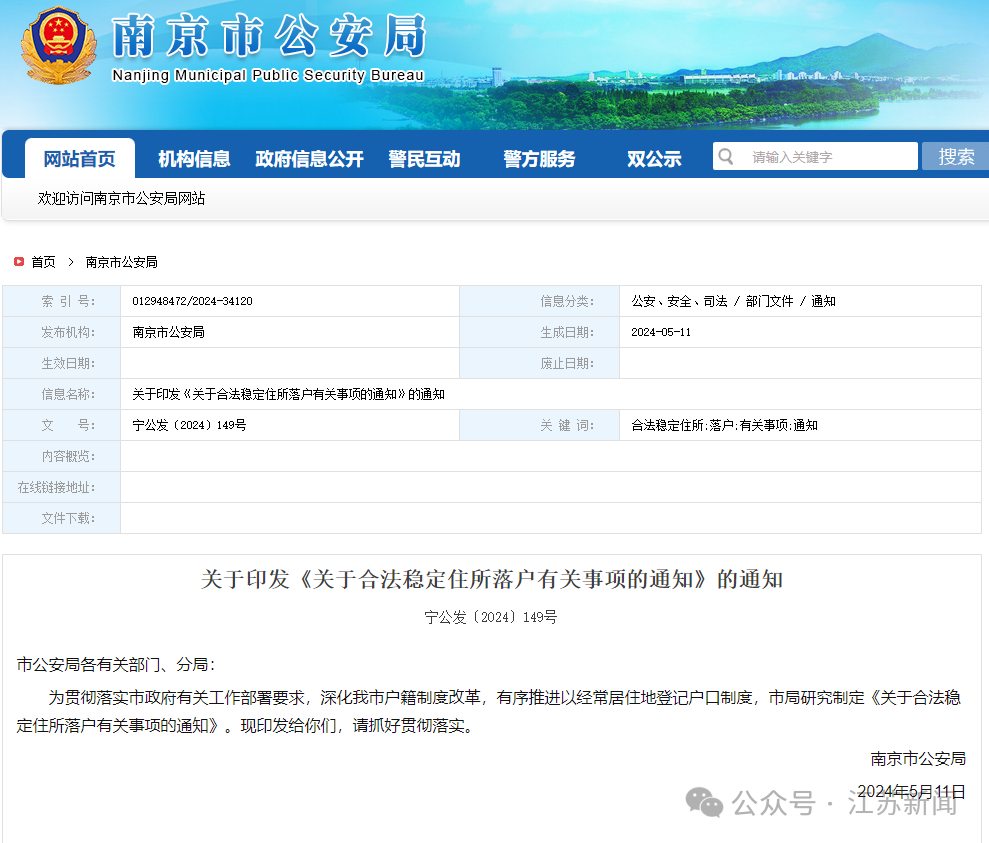Click the 搜索 search button
This screenshot has width=989, height=843.
(x=956, y=156)
